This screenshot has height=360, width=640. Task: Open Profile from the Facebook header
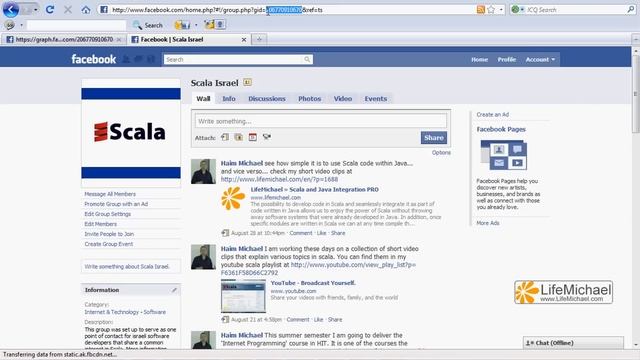click(x=507, y=60)
